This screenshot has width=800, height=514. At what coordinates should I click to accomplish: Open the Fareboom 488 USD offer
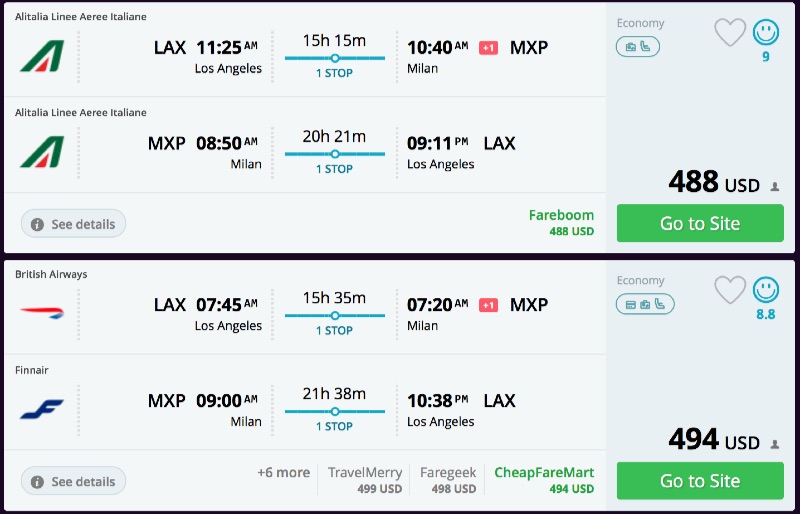561,222
